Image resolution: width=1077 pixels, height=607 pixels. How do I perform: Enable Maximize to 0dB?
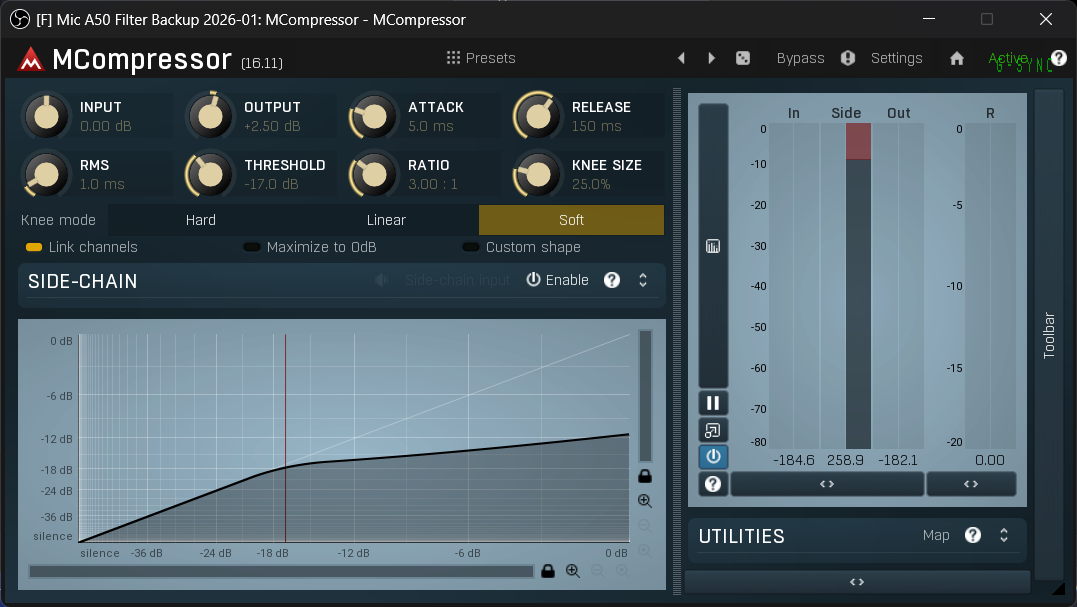pos(310,247)
